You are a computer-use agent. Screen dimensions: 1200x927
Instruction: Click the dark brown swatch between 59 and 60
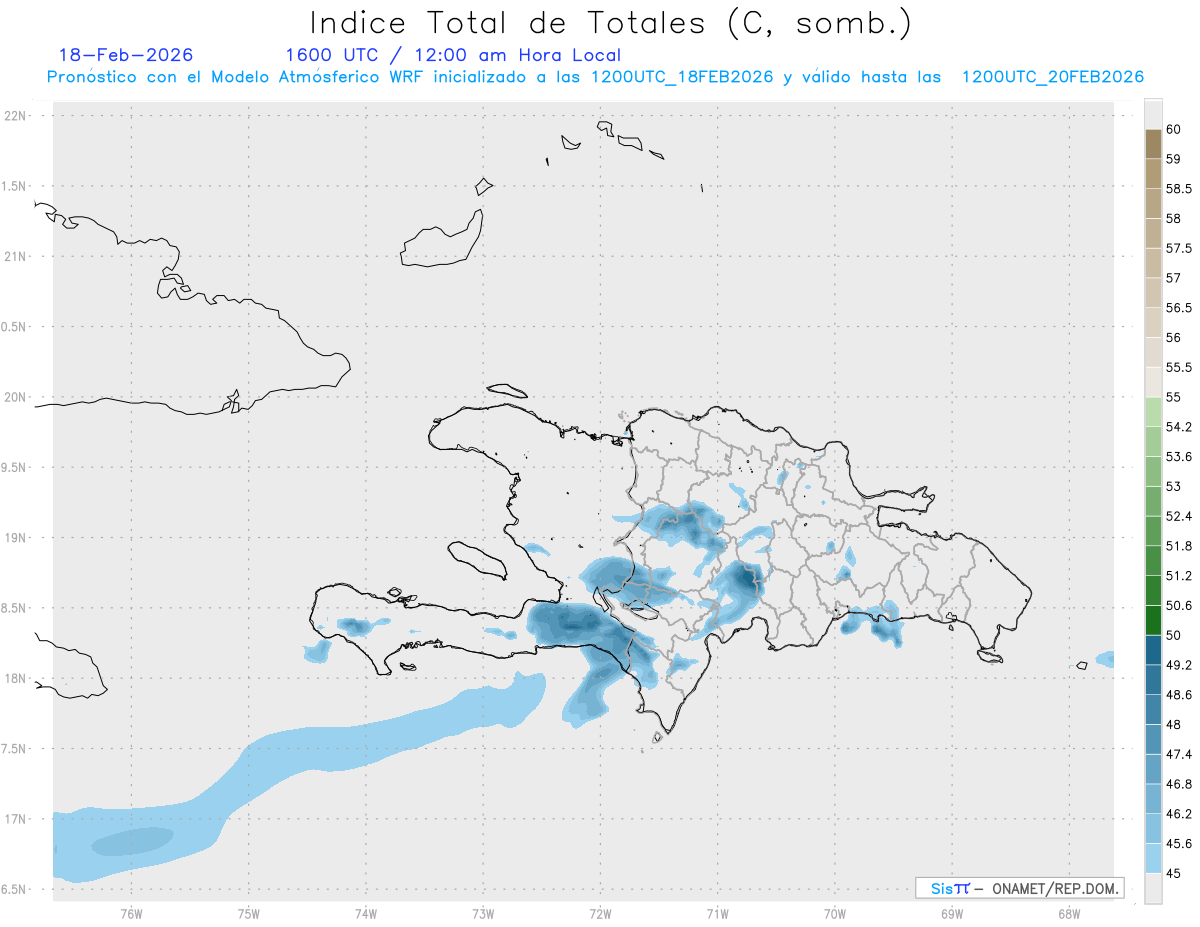pyautogui.click(x=1153, y=144)
